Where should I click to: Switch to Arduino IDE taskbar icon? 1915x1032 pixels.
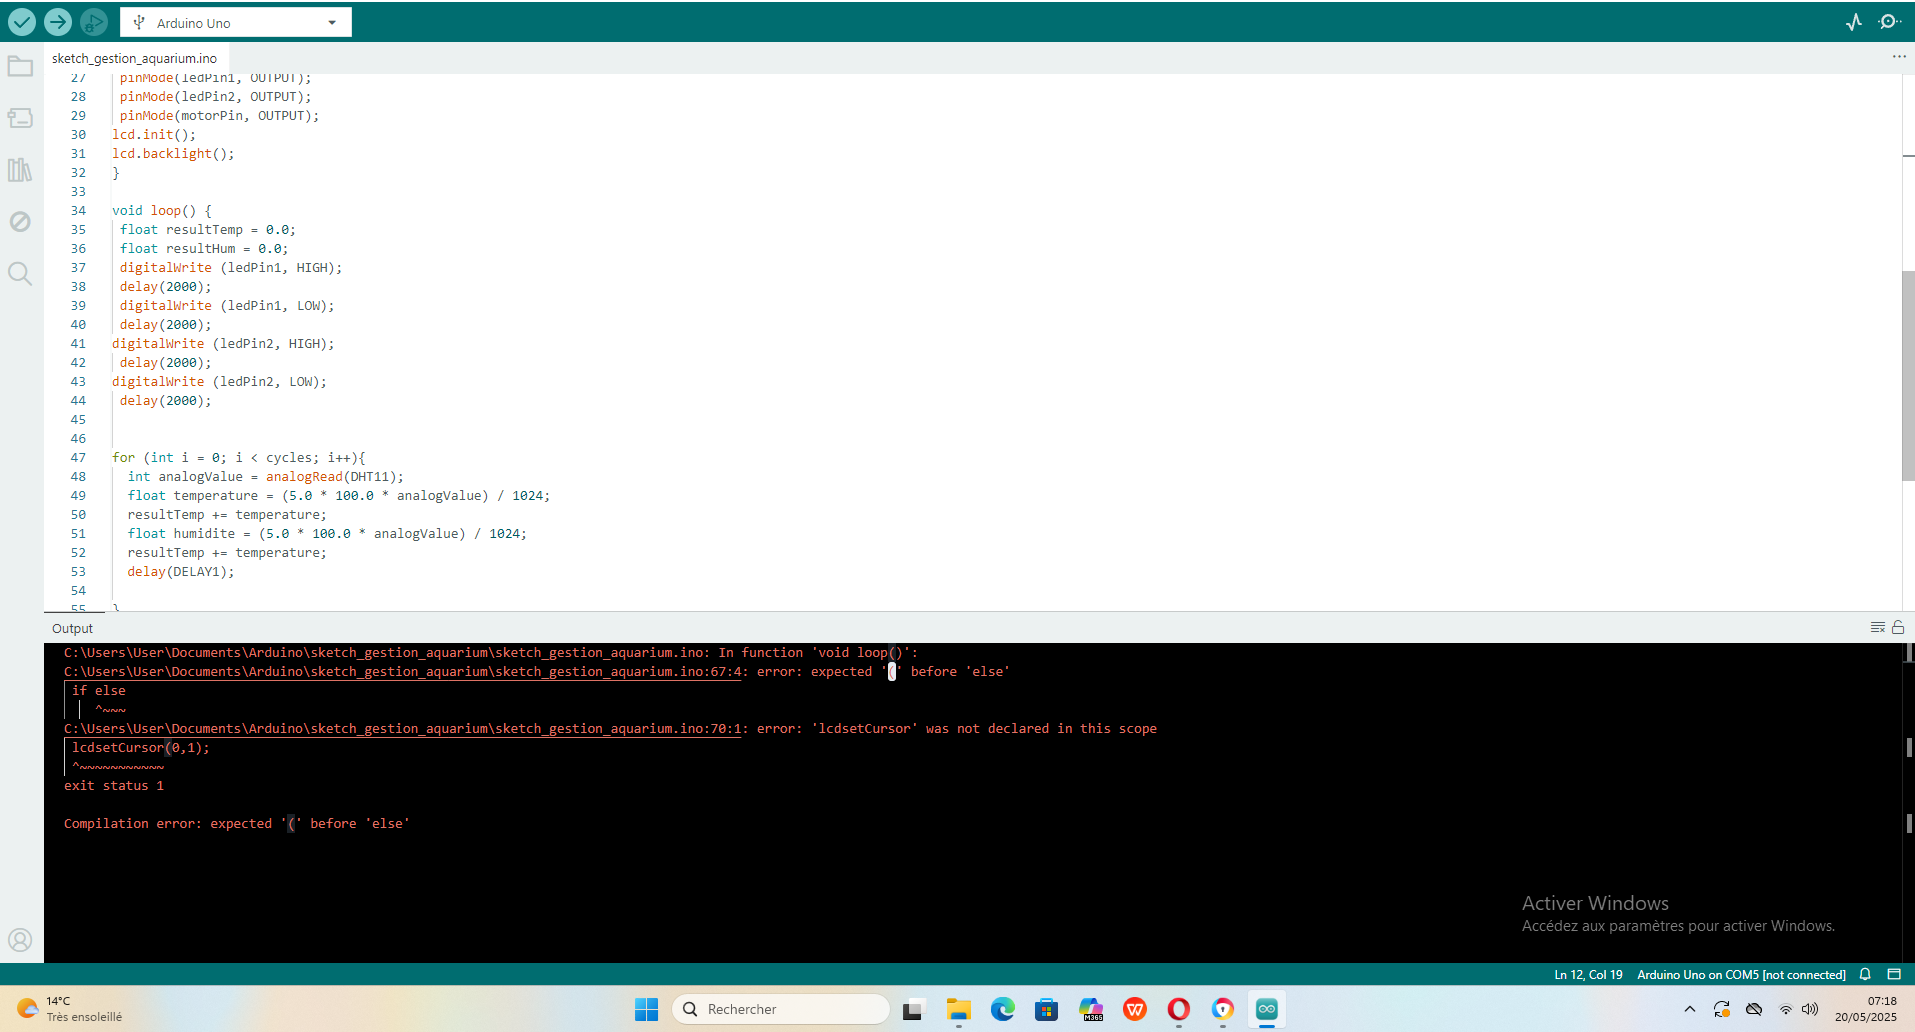pos(1267,1009)
